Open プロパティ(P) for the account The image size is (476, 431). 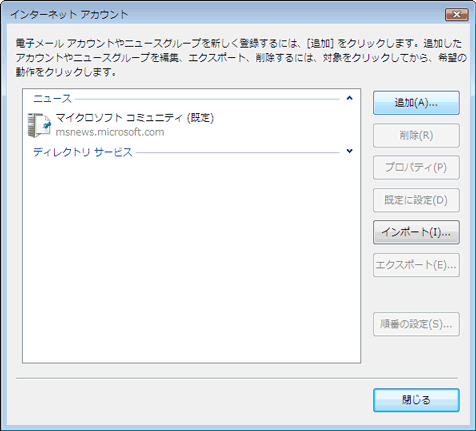click(x=416, y=167)
